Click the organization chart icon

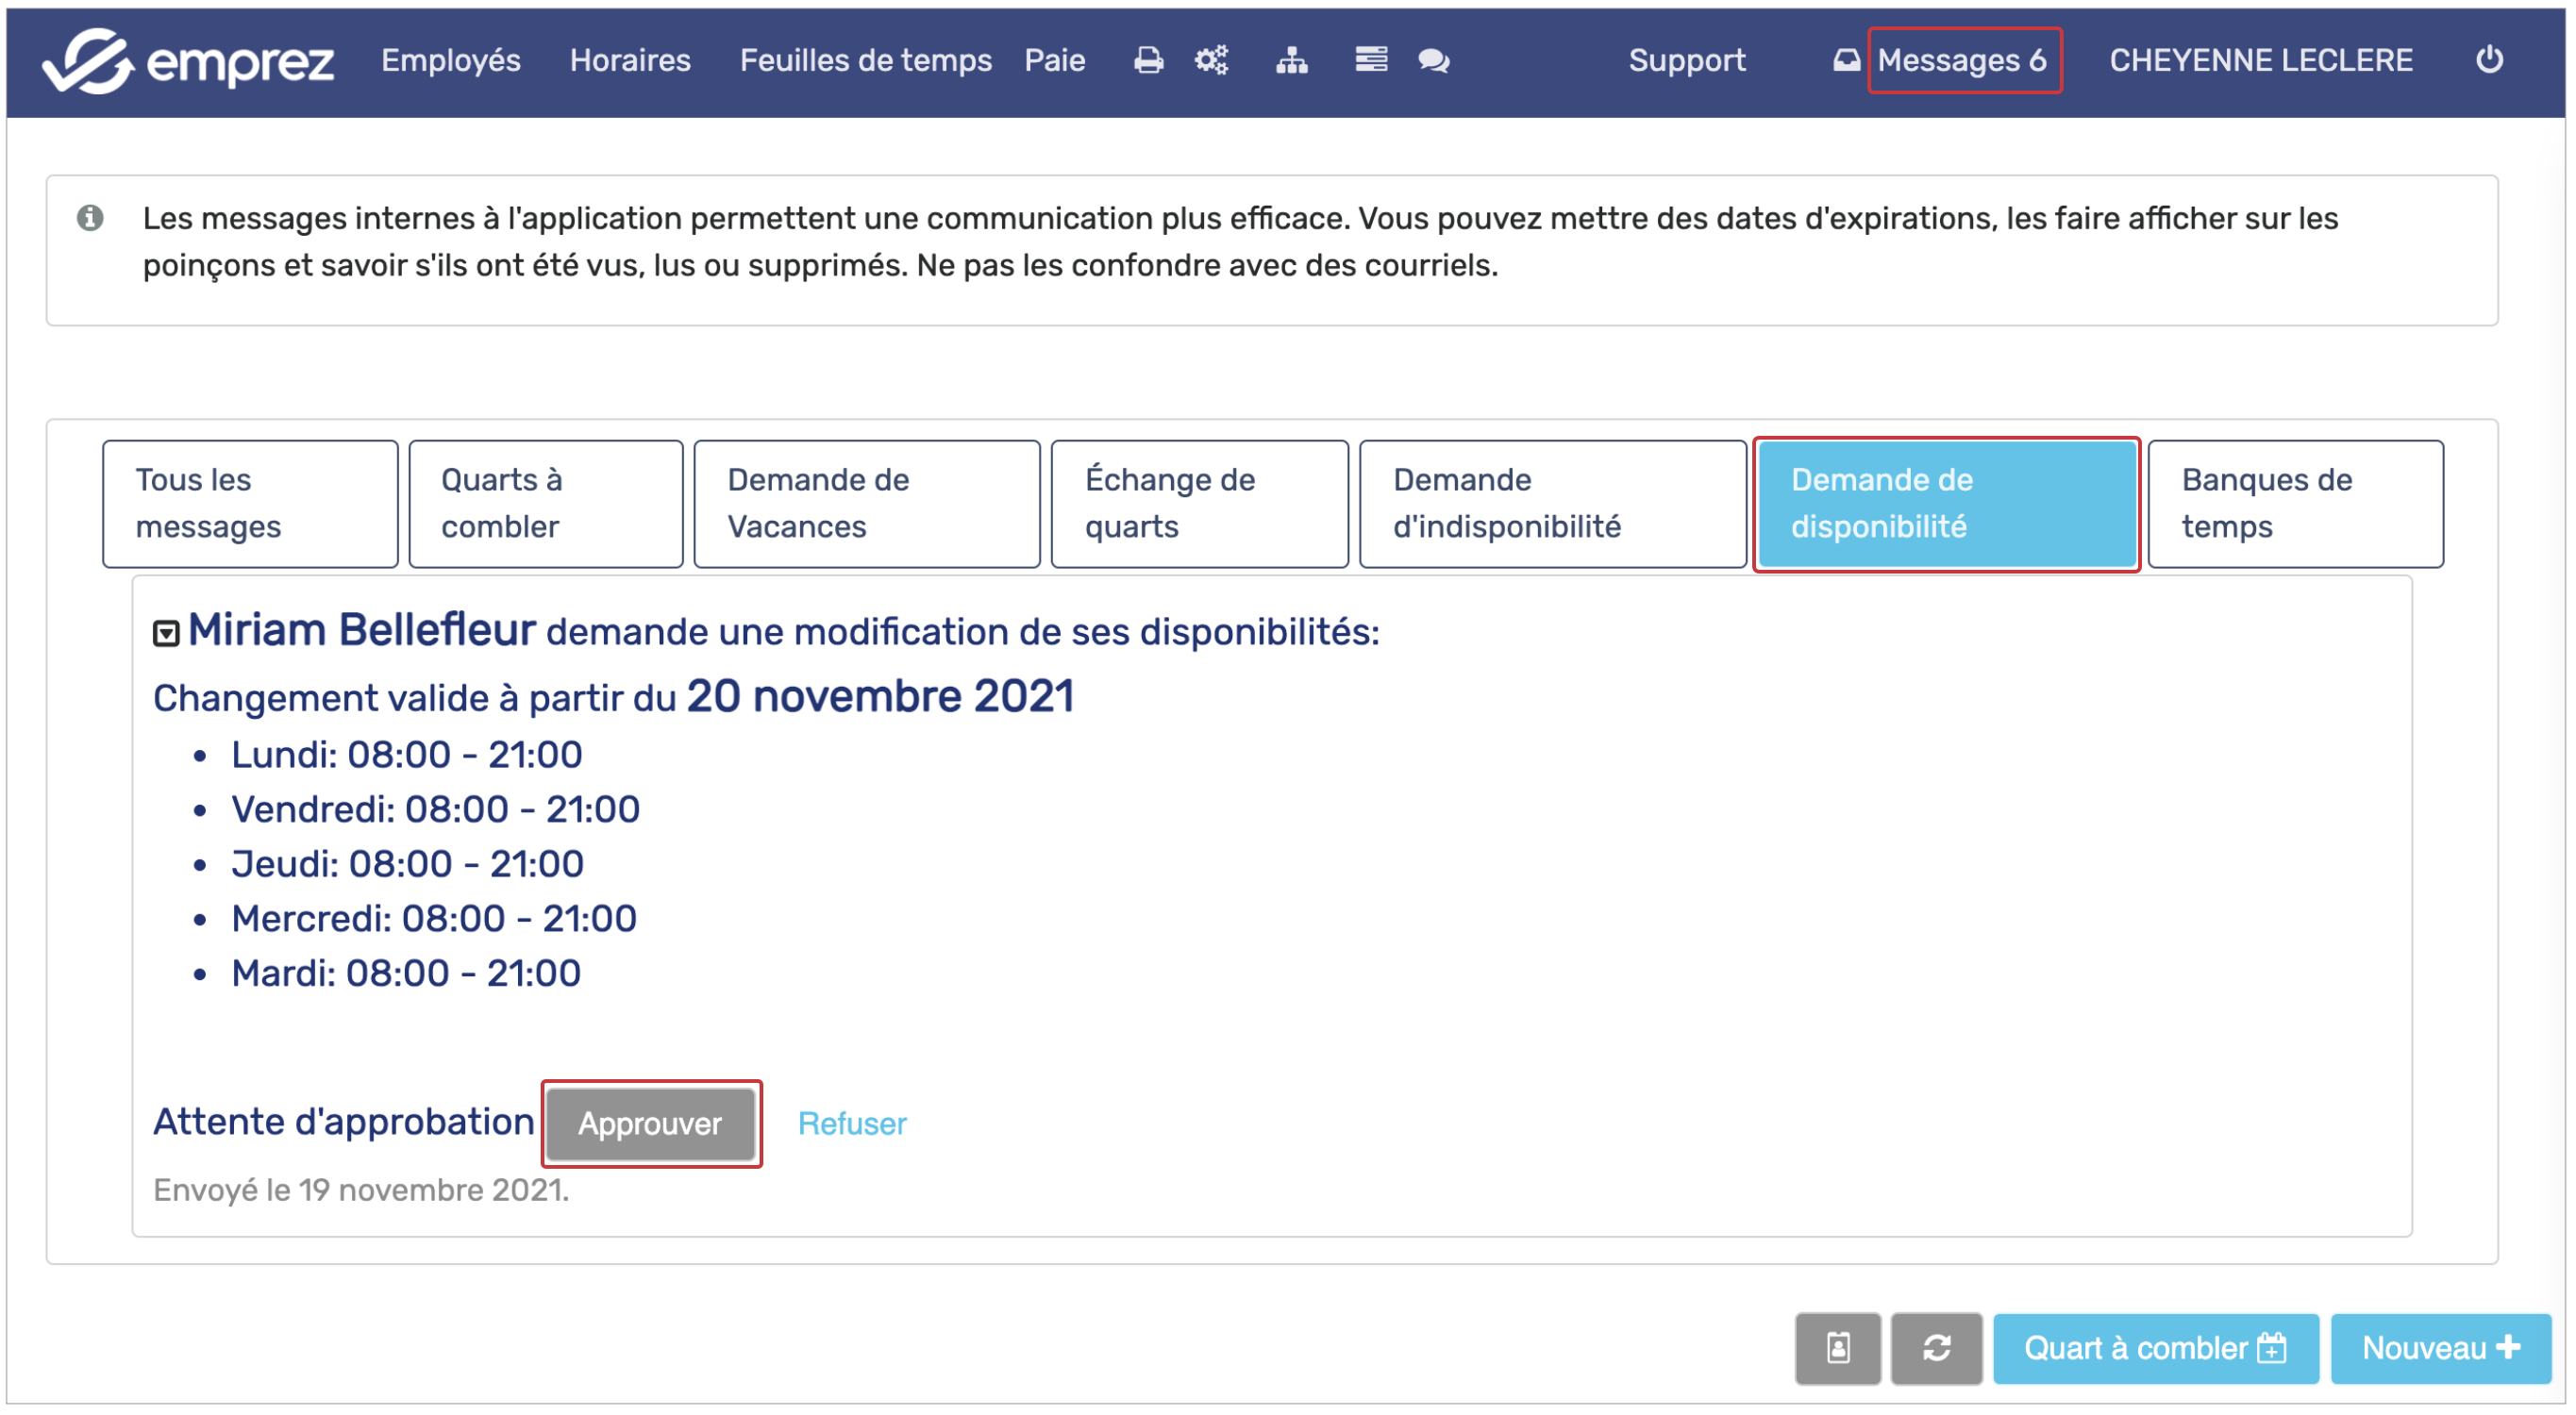tap(1291, 61)
